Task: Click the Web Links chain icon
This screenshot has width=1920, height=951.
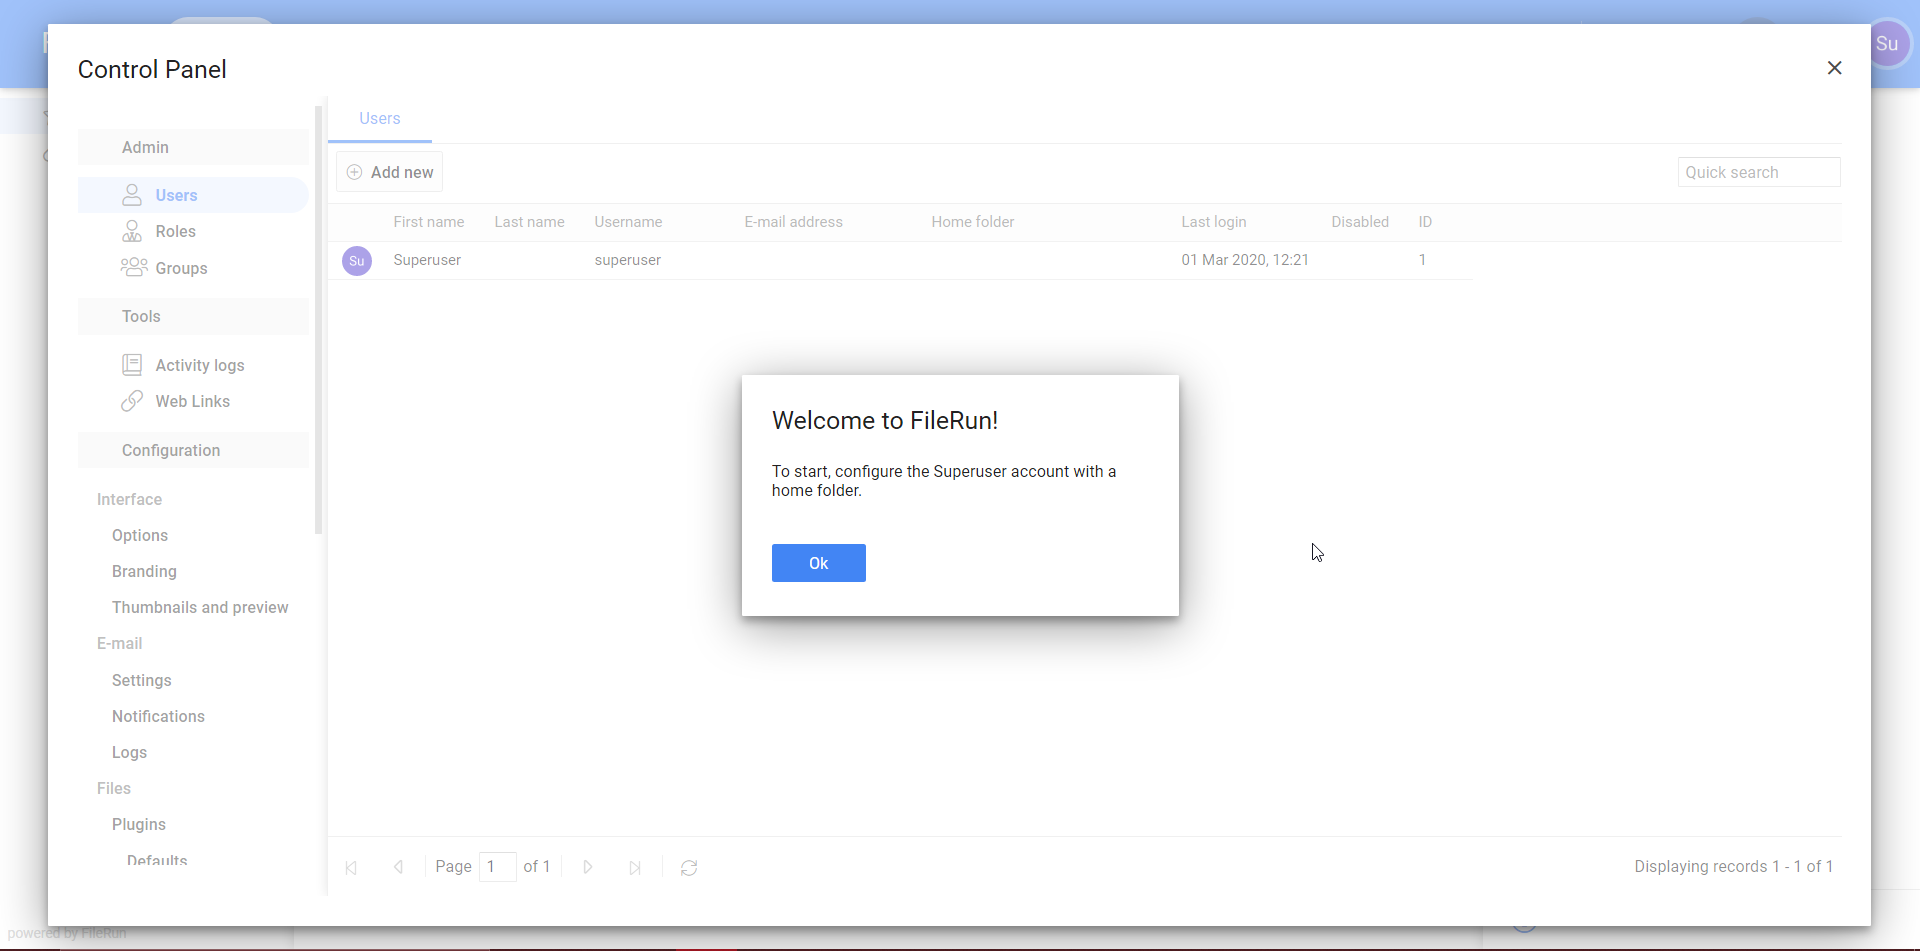Action: [x=132, y=401]
